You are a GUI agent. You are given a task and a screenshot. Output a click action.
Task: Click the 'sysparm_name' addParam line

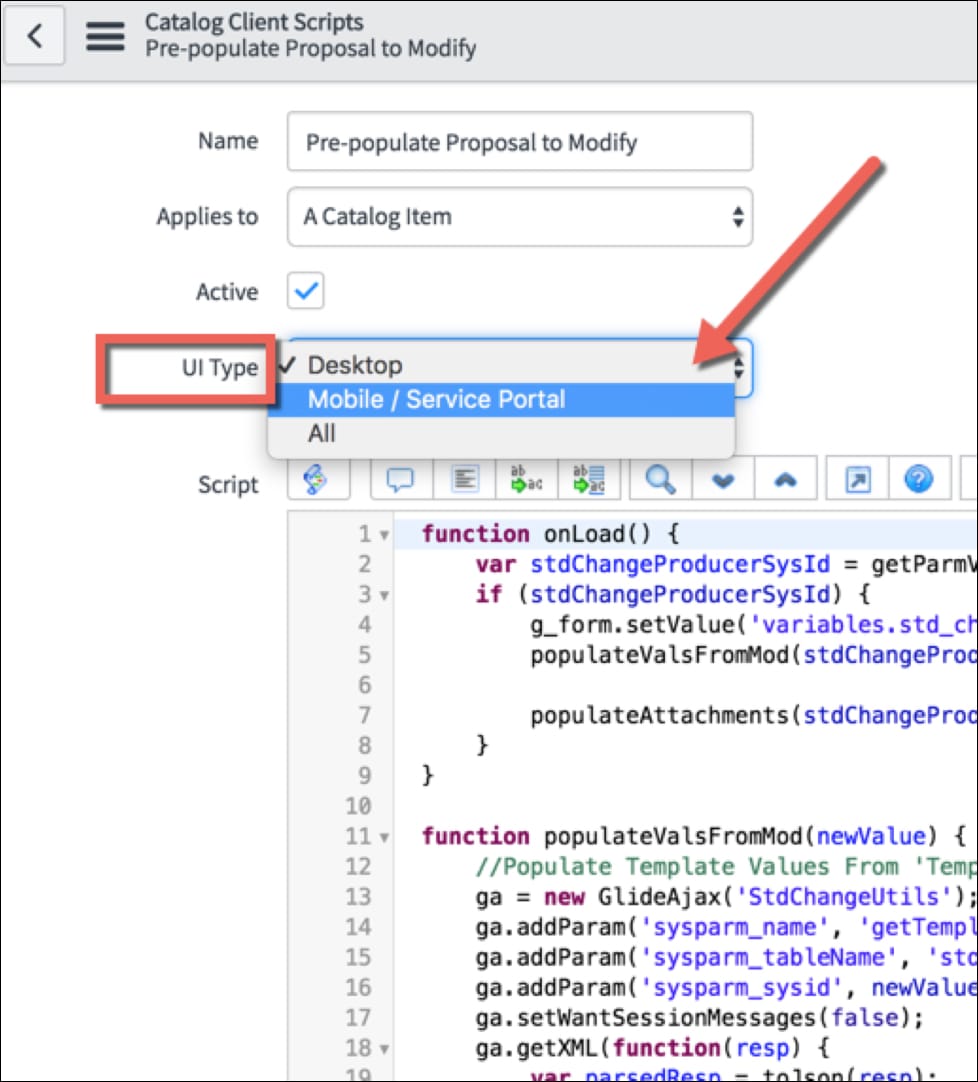(726, 927)
